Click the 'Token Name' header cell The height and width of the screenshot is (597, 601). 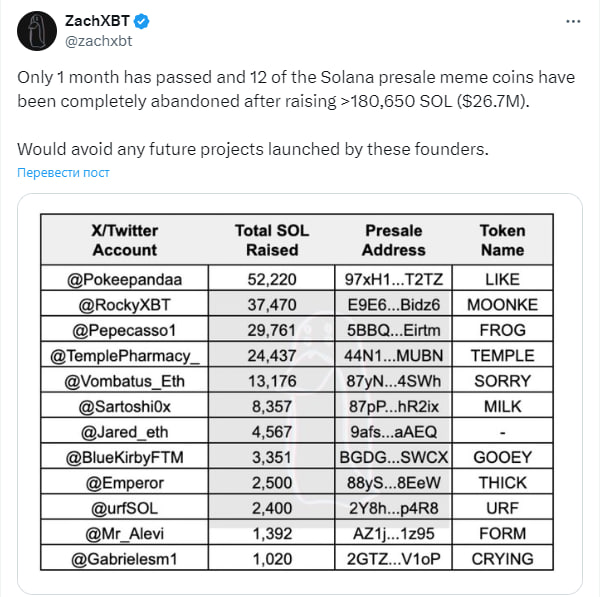(502, 240)
